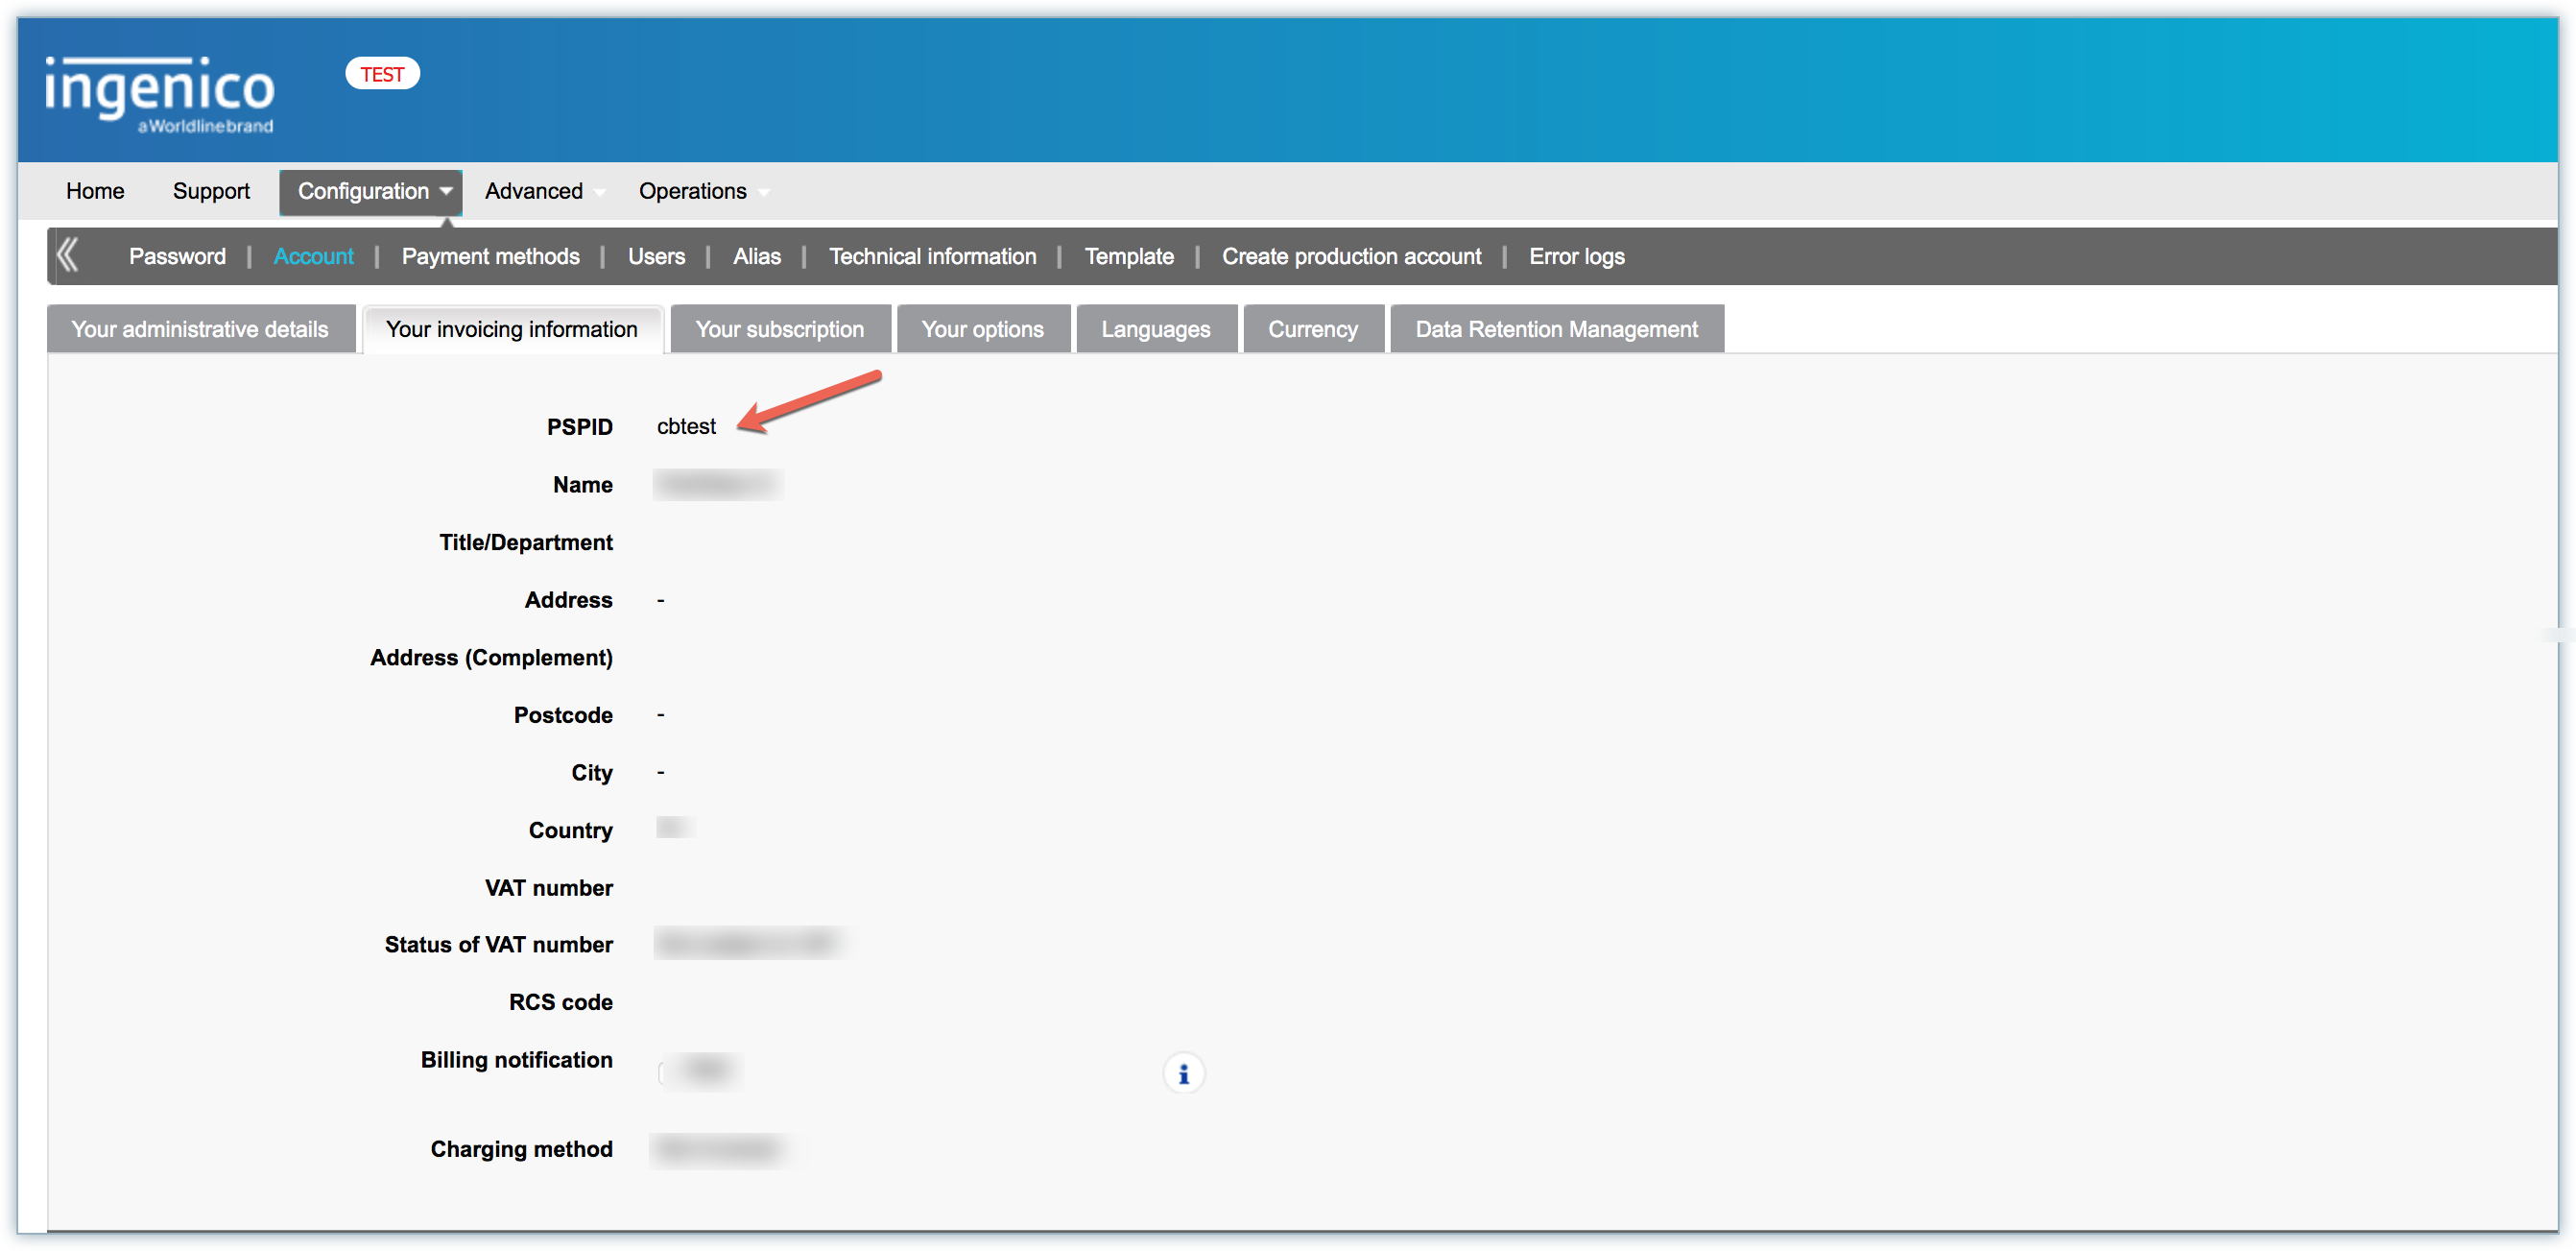This screenshot has height=1251, width=2576.
Task: Click the double-chevron back icon
Action: tap(68, 255)
